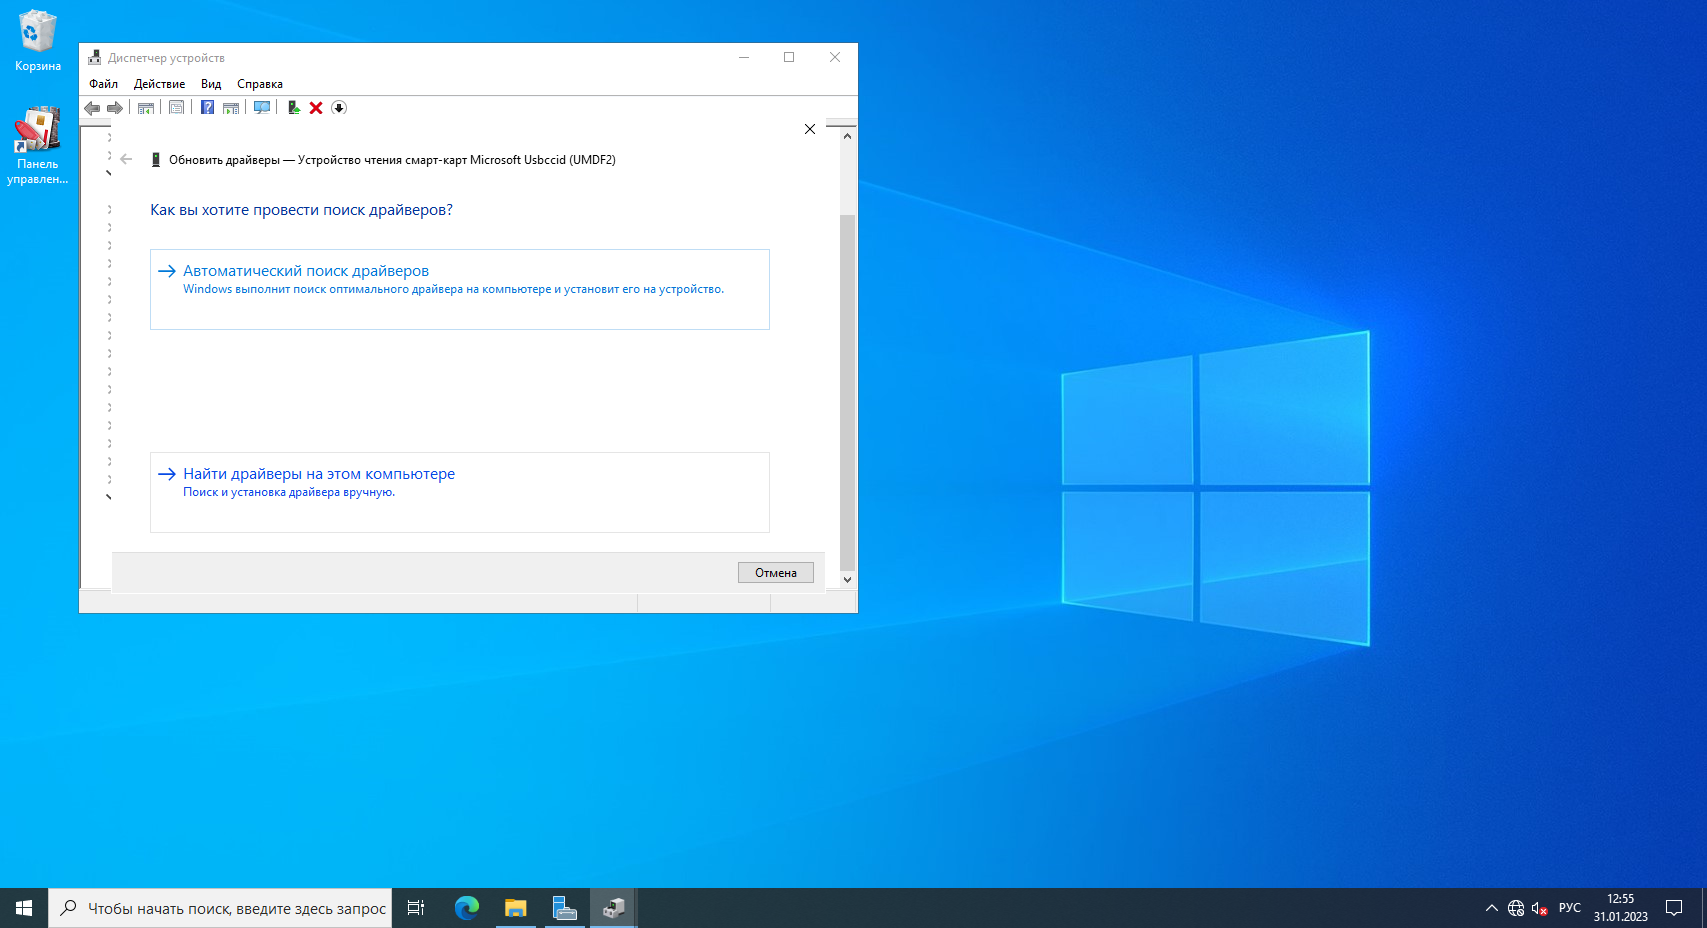Open the Корзина desktop icon
Screen dimensions: 1707x928
(x=38, y=40)
